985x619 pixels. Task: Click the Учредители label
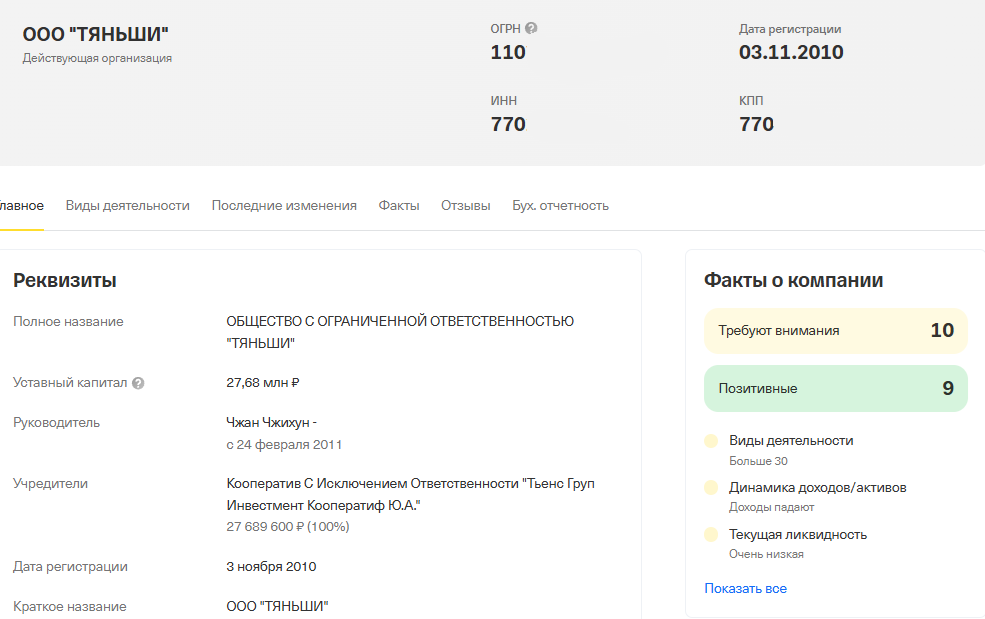[x=50, y=484]
